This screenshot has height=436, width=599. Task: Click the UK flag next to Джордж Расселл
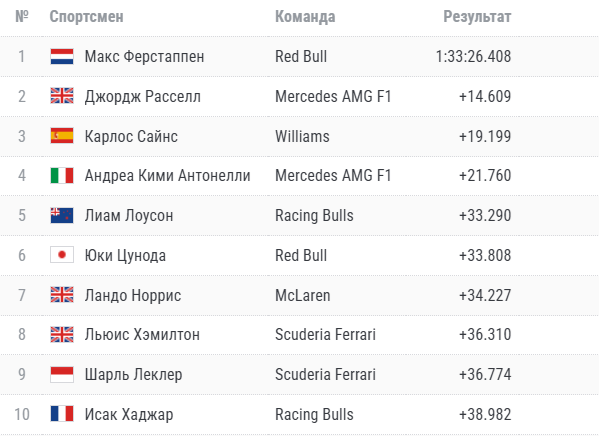click(62, 96)
